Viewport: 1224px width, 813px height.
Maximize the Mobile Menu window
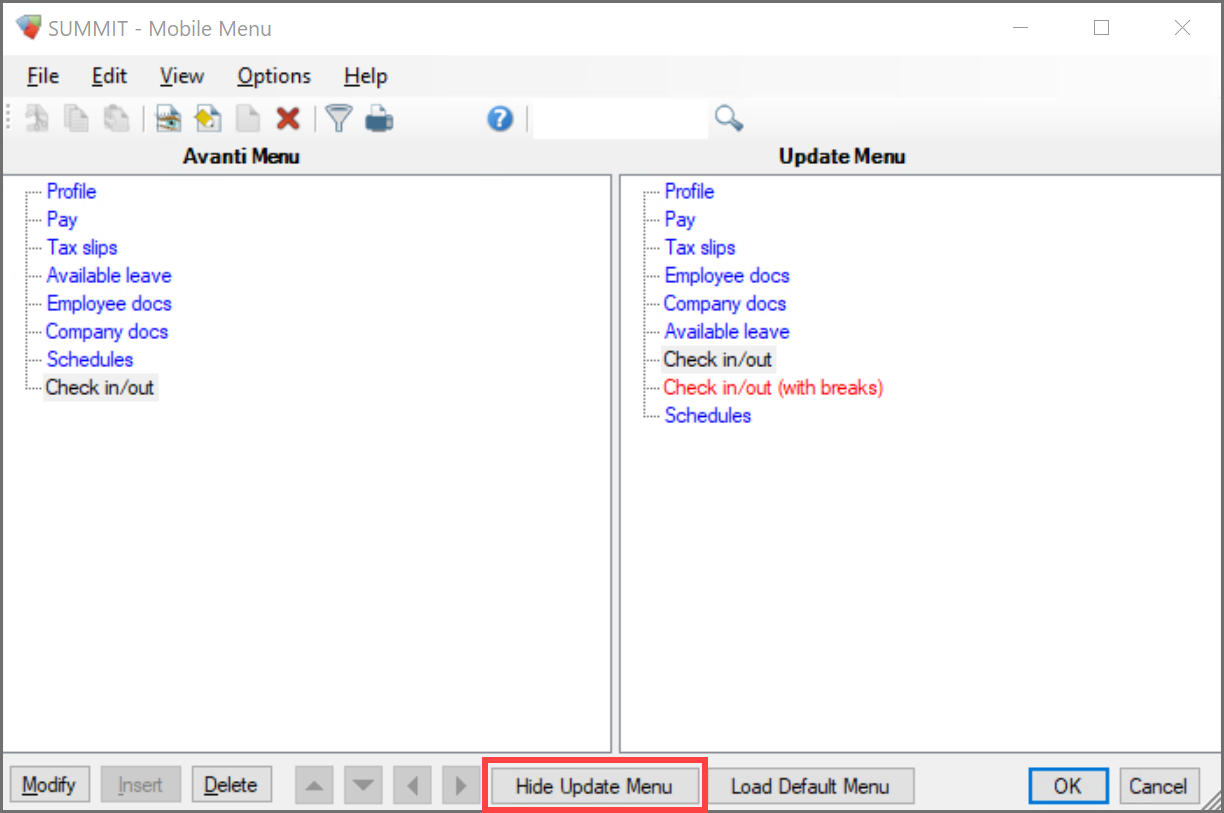pos(1102,28)
